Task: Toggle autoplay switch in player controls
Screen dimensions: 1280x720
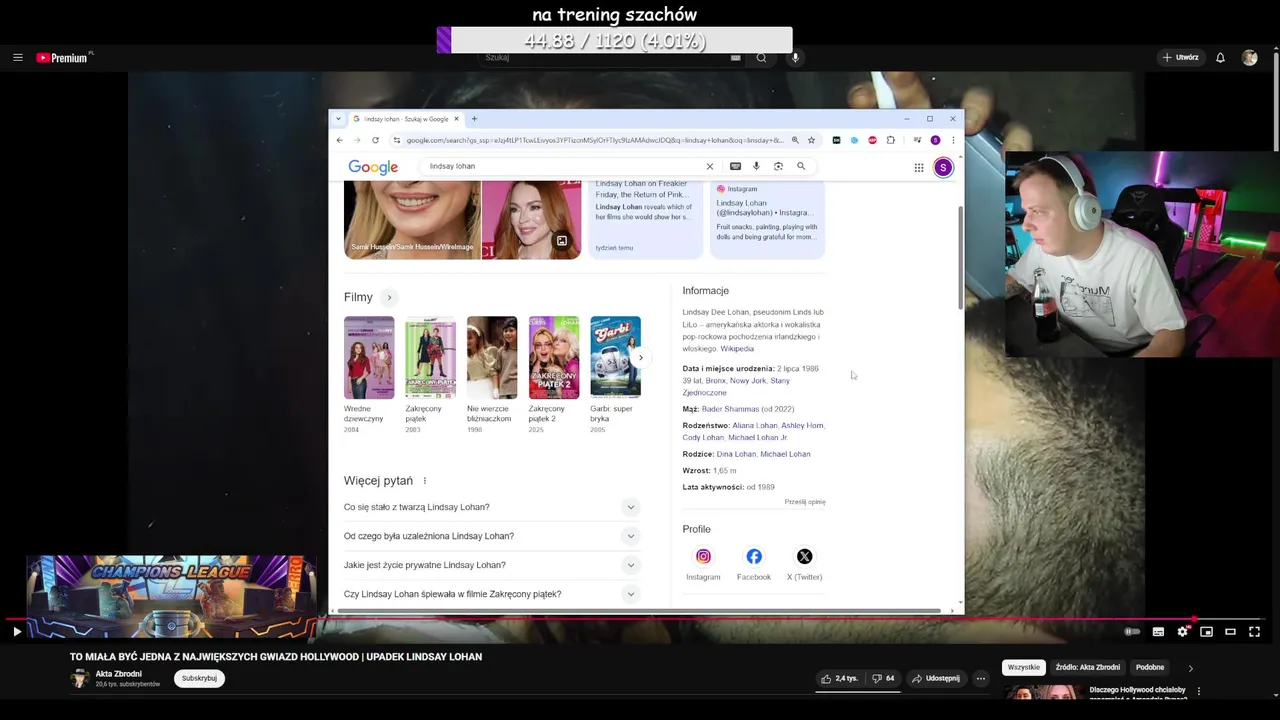Action: 1132,632
